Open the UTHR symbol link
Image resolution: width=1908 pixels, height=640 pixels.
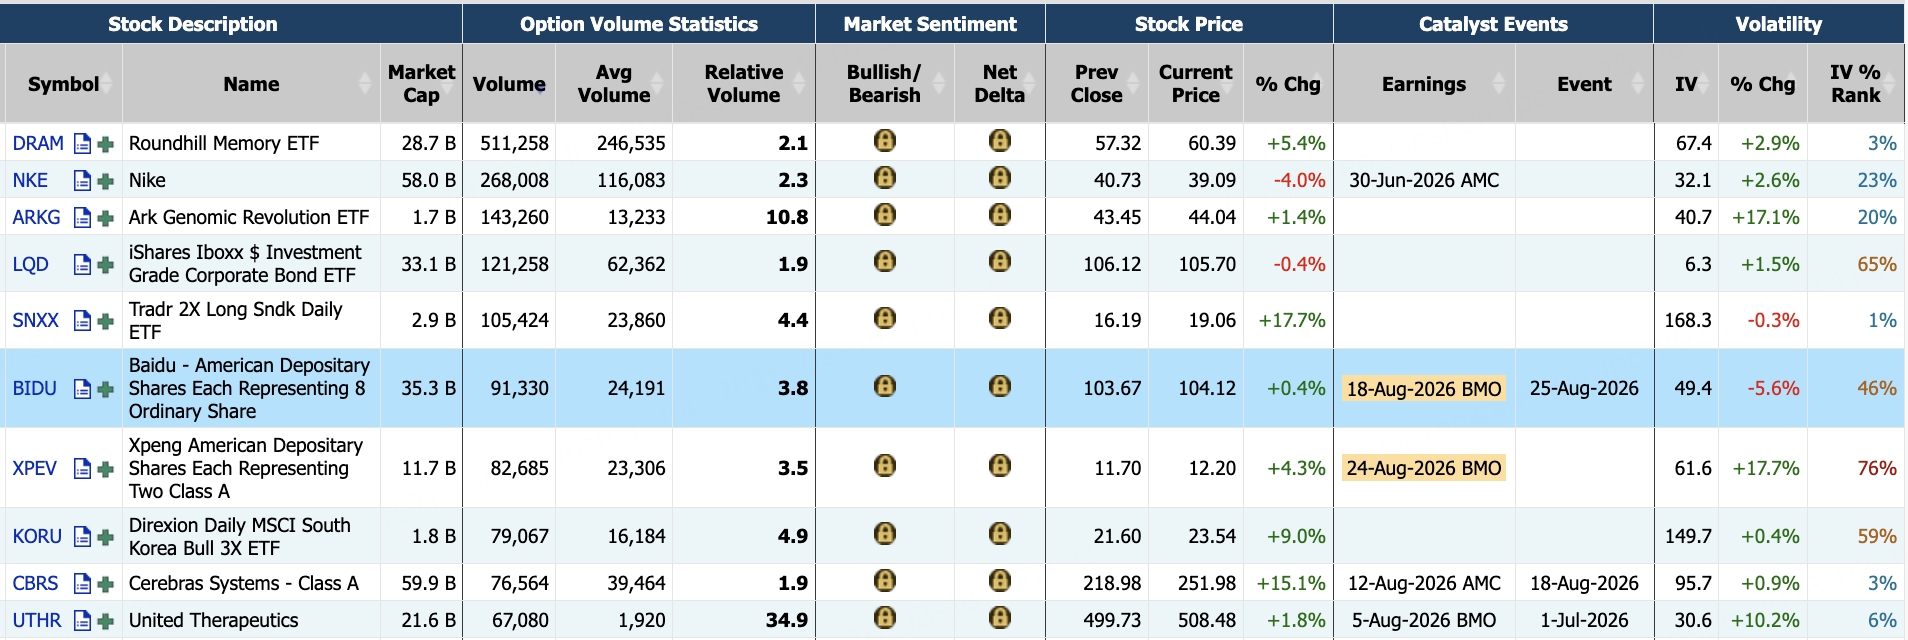pos(37,620)
